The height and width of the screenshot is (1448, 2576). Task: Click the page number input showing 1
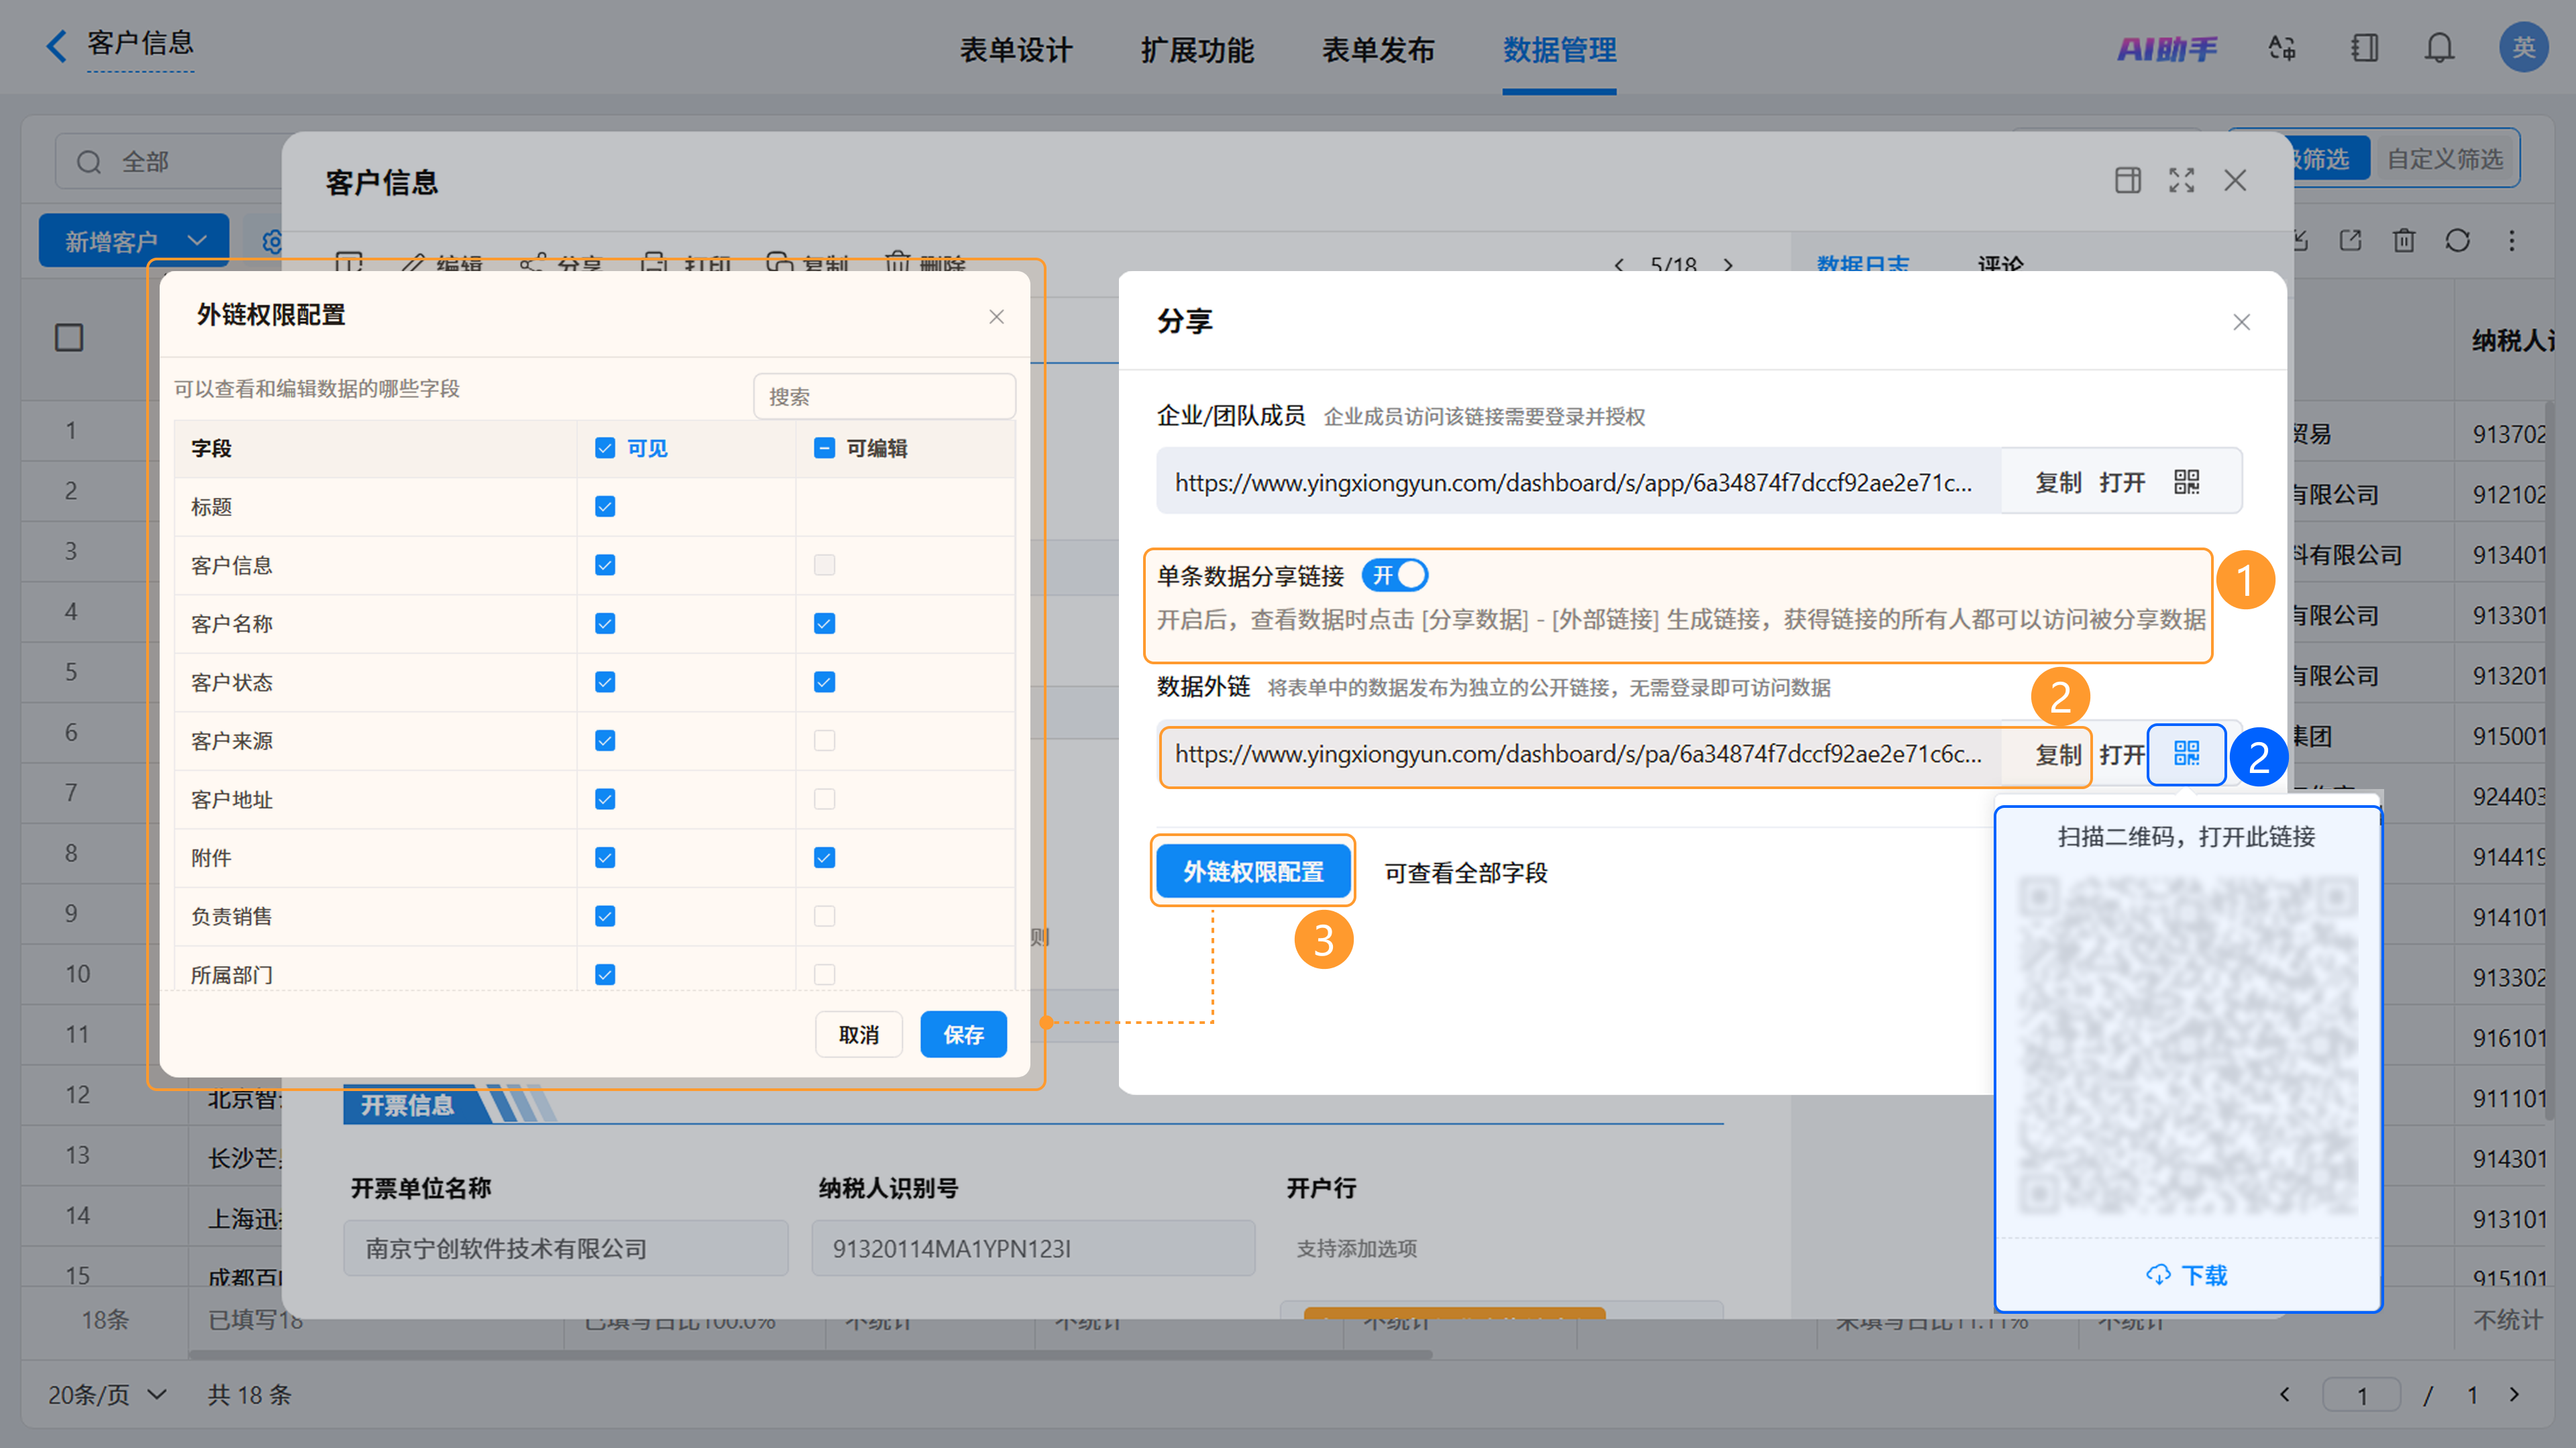click(2361, 1394)
